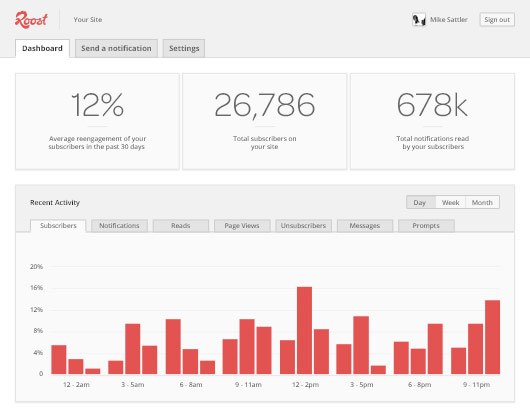Click the 12% y-axis label on the chart
The height and width of the screenshot is (419, 530).
coord(37,310)
